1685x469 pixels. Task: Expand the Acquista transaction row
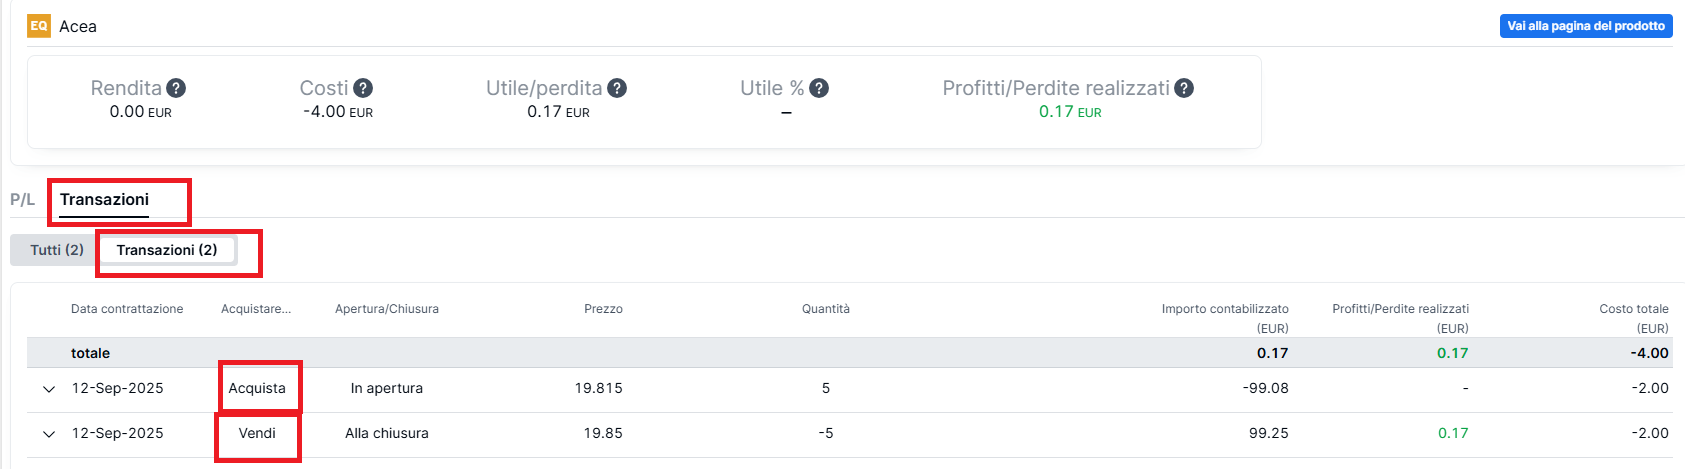tap(49, 389)
